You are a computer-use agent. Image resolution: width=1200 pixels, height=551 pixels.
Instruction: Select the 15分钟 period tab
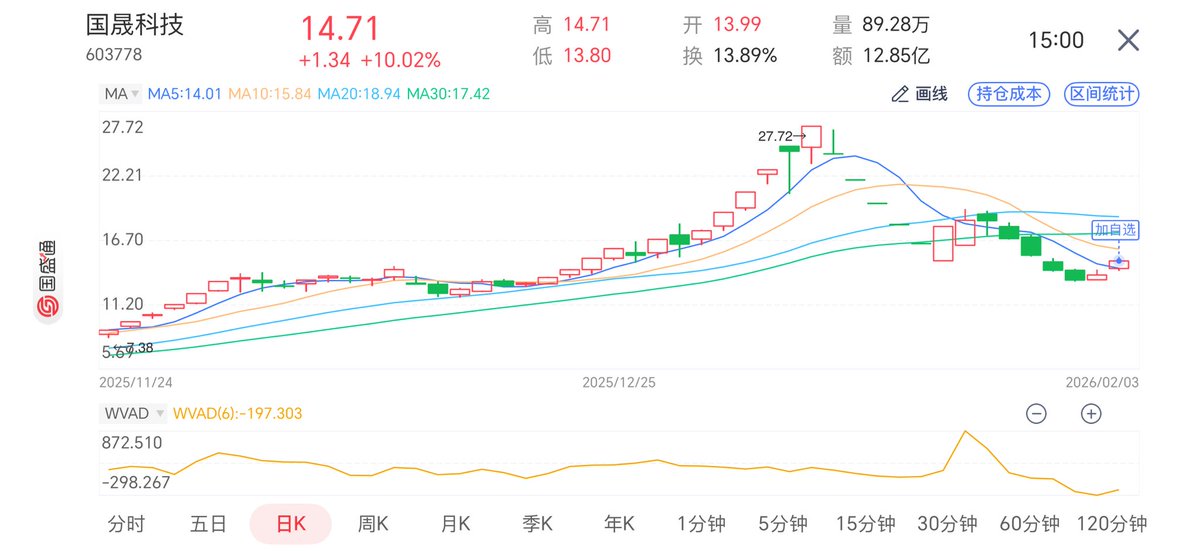point(865,523)
